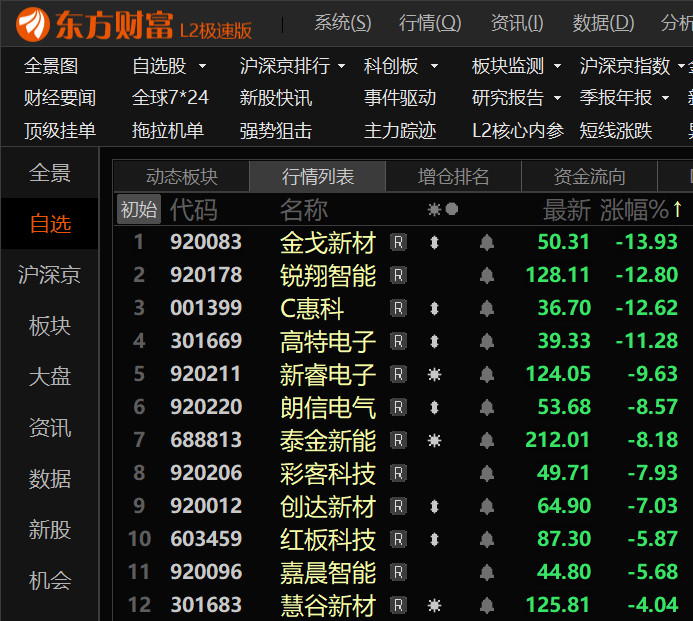Open 全景图 from the toolbar
The width and height of the screenshot is (693, 621).
click(x=51, y=66)
